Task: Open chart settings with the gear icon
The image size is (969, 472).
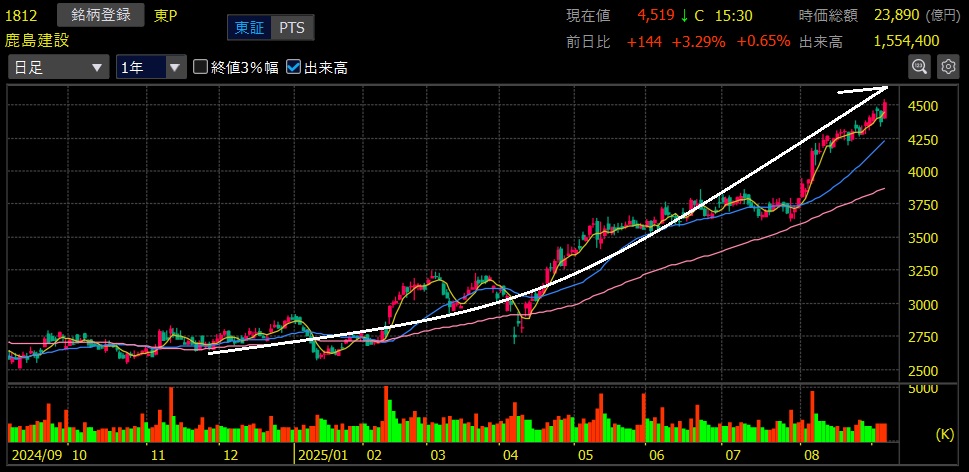Action: coord(948,67)
